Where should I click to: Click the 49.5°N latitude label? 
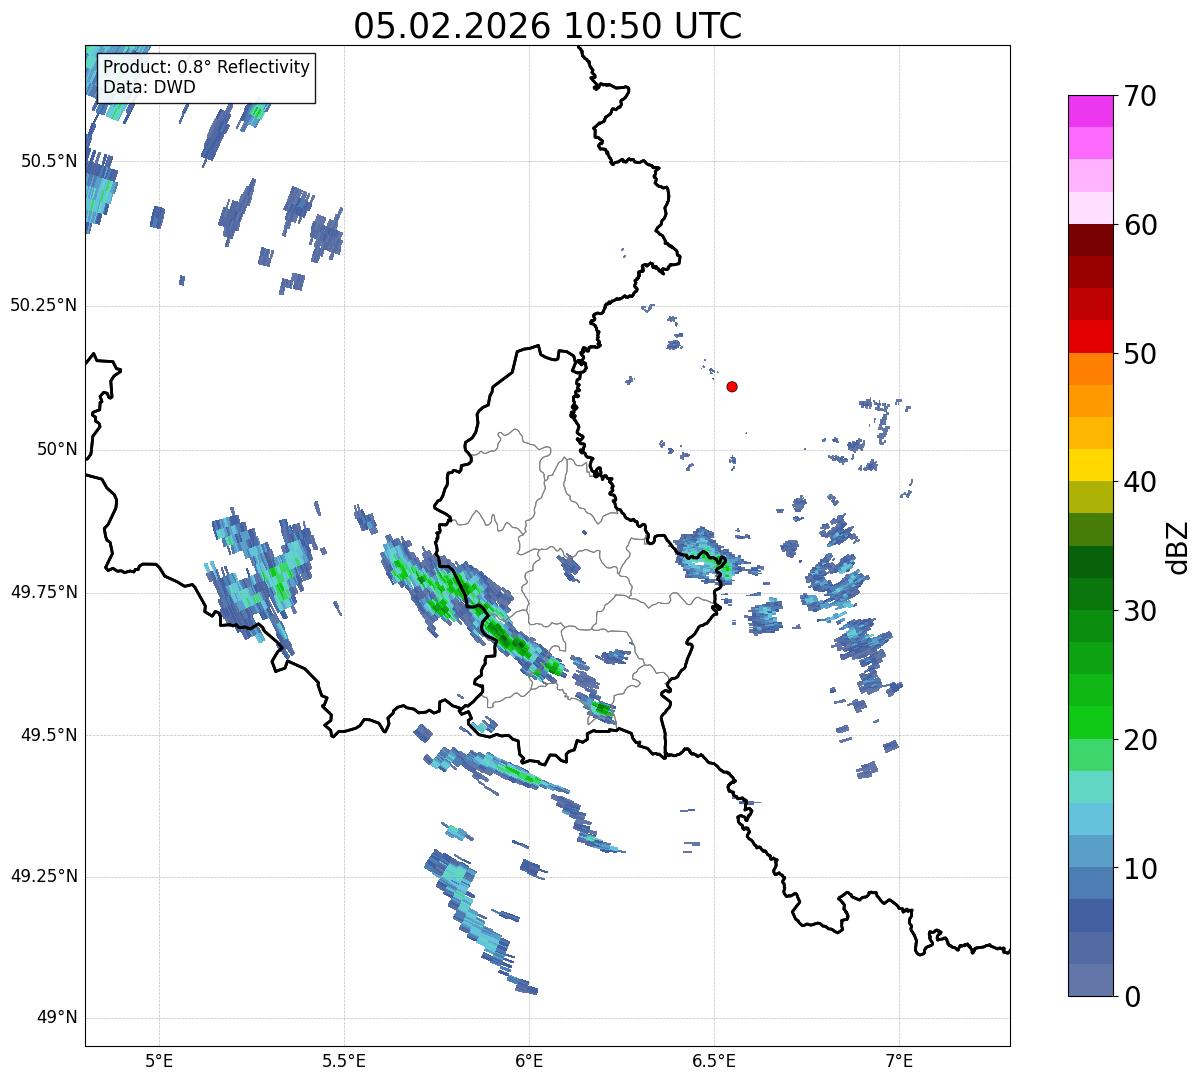click(49, 735)
